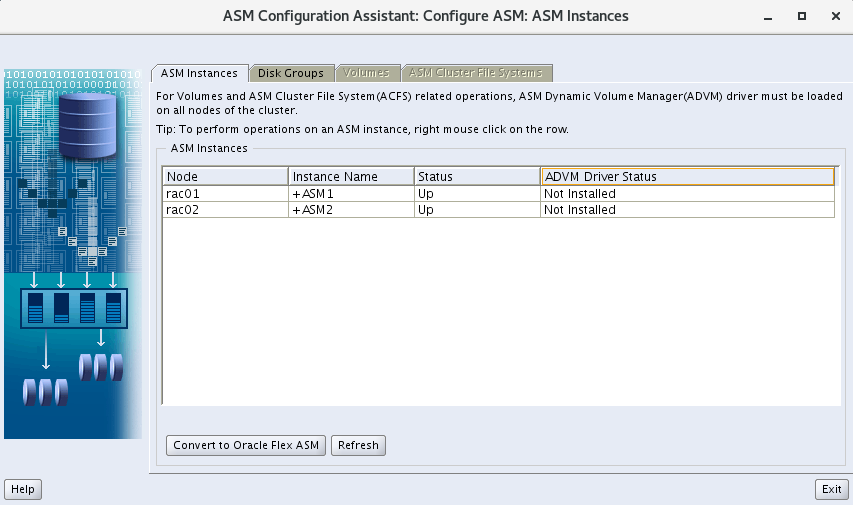Select the +ASM2 instance cell

[x=351, y=210]
